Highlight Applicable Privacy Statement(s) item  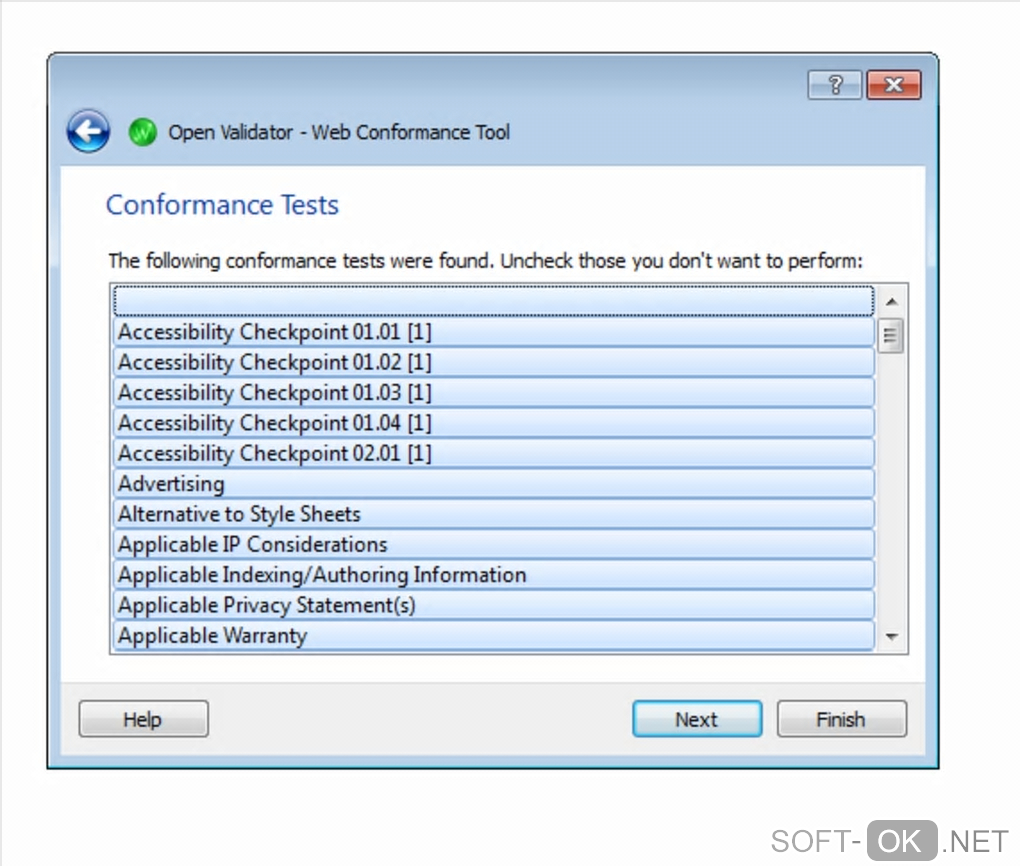[267, 605]
